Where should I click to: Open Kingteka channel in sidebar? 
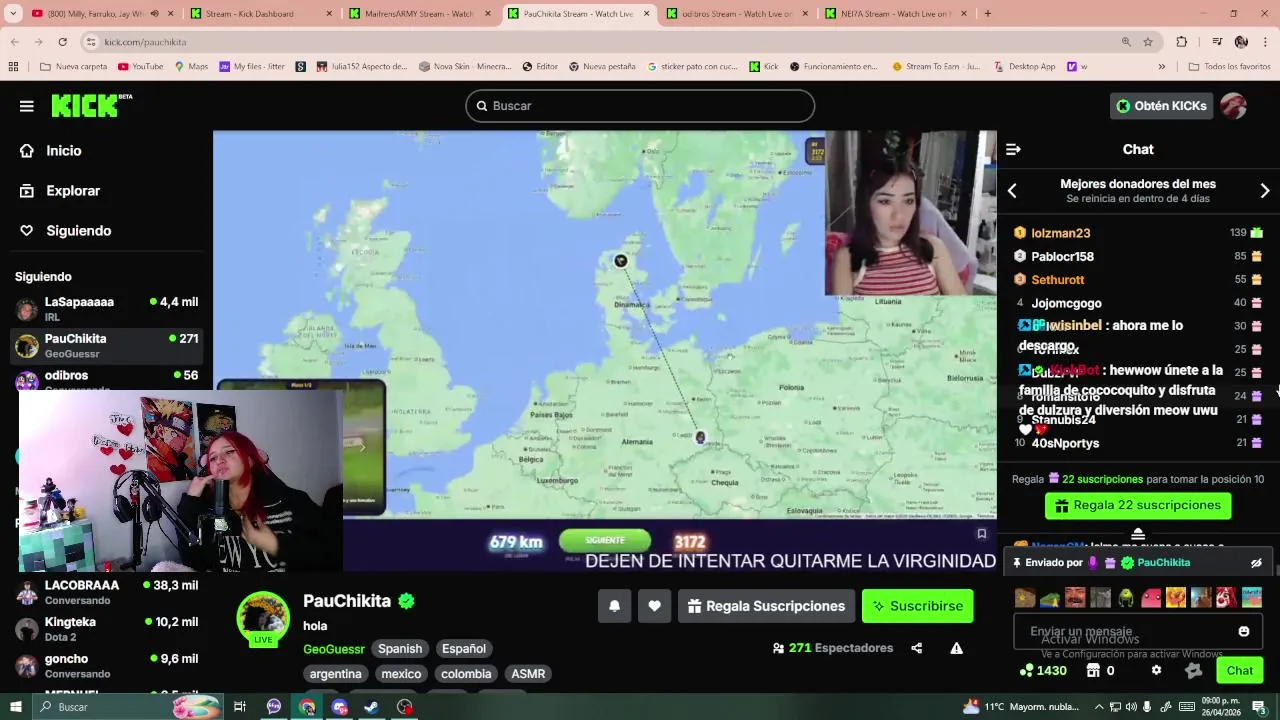(x=107, y=629)
